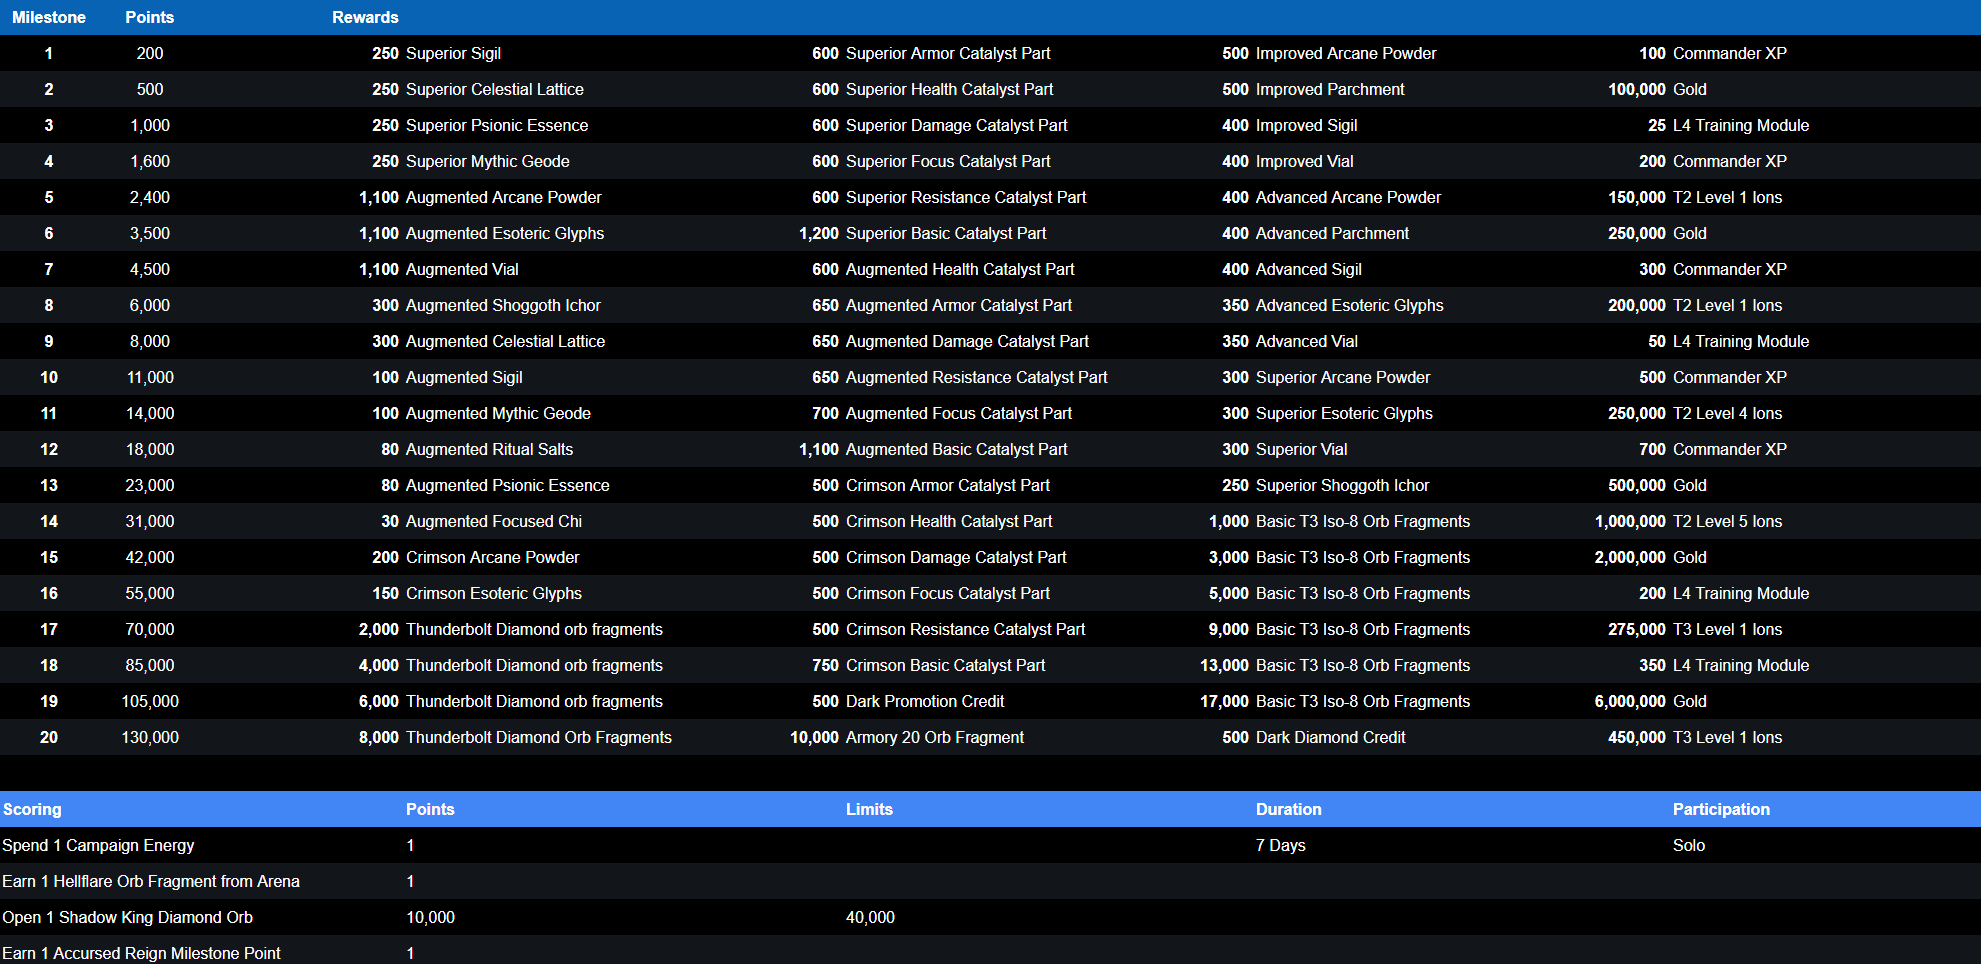Click the Rewards column header
Screen dimensions: 1981x964
[x=365, y=17]
